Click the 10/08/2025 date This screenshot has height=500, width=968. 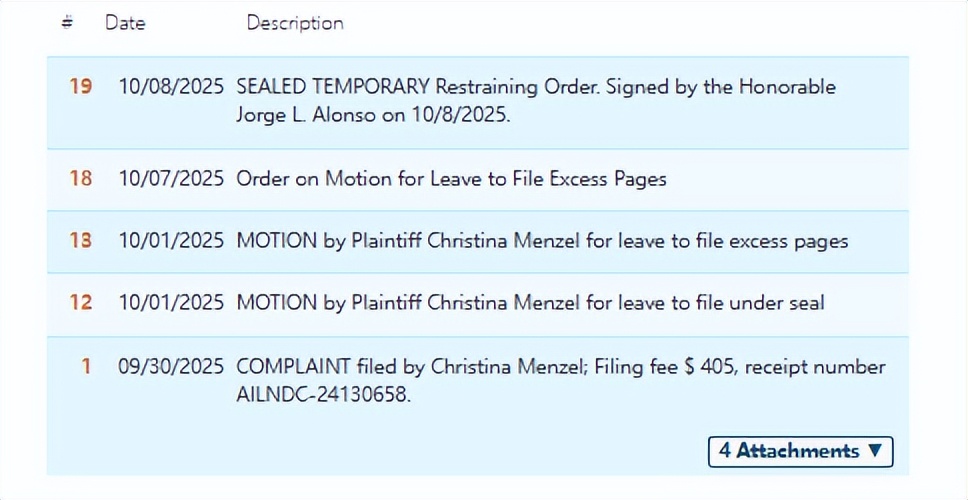[171, 87]
